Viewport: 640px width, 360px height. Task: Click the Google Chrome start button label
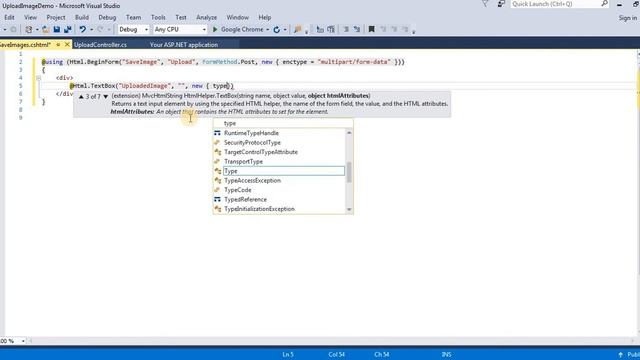(242, 29)
